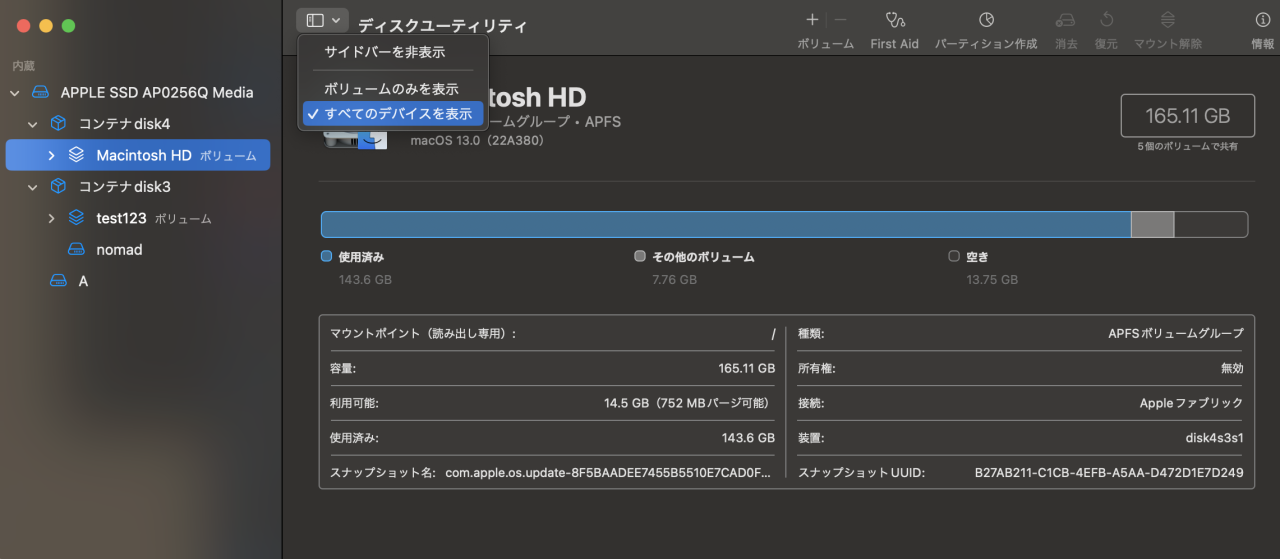Click the 情報 info icon in toolbar
1280x559 pixels.
coord(1263,20)
